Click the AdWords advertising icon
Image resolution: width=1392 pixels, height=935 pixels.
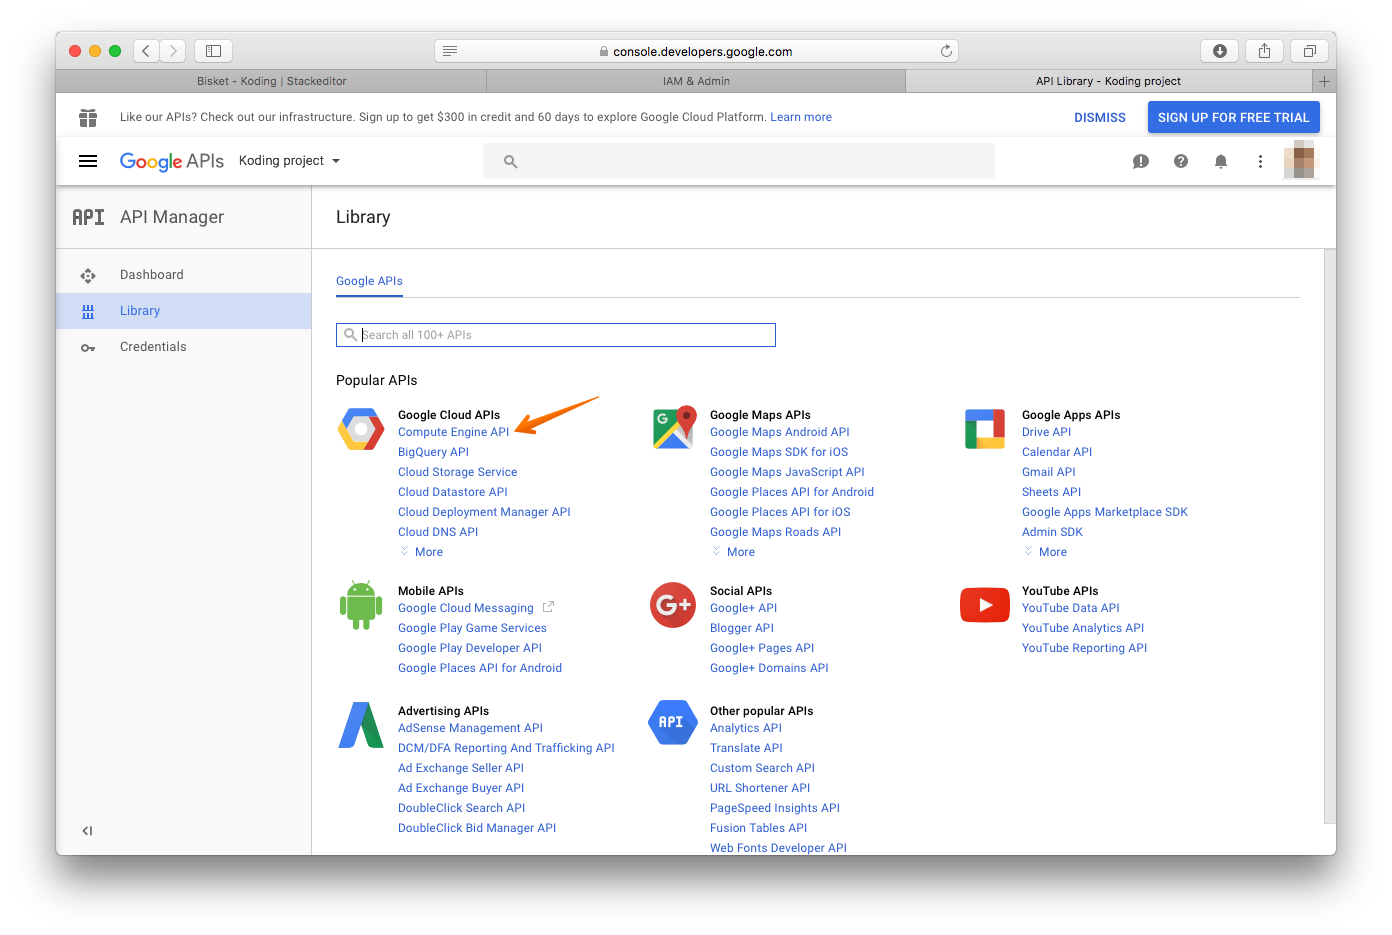tap(361, 725)
